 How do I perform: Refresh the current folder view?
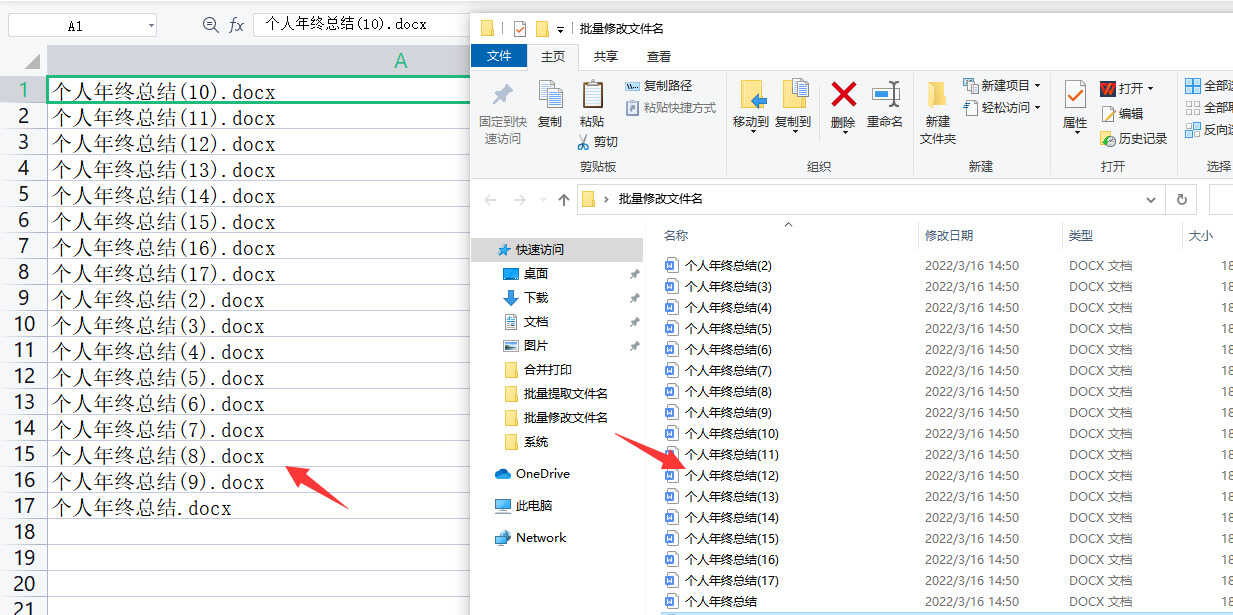[x=1181, y=199]
